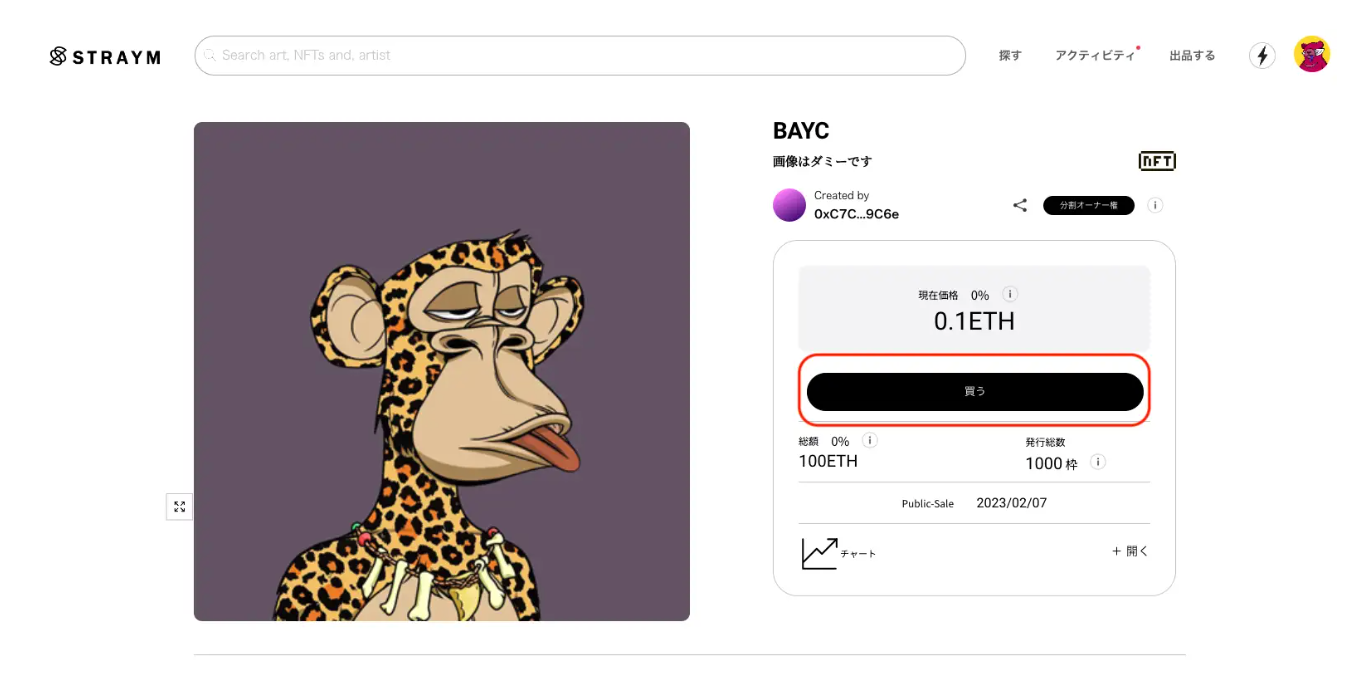1366x682 pixels.
Task: Click the creator address 0xC7C...9C6e
Action: [856, 214]
